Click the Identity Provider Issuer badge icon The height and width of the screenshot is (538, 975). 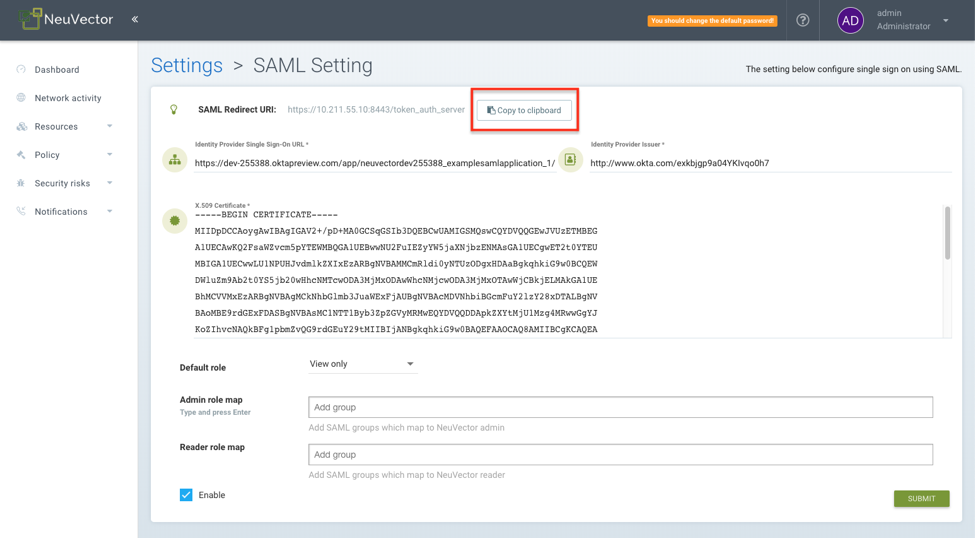pyautogui.click(x=570, y=160)
